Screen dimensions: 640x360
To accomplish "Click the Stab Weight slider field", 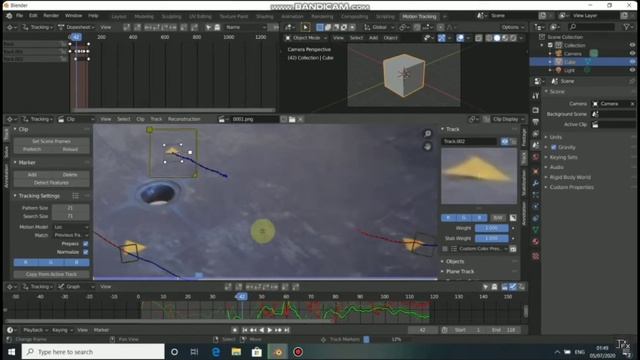I will (491, 238).
